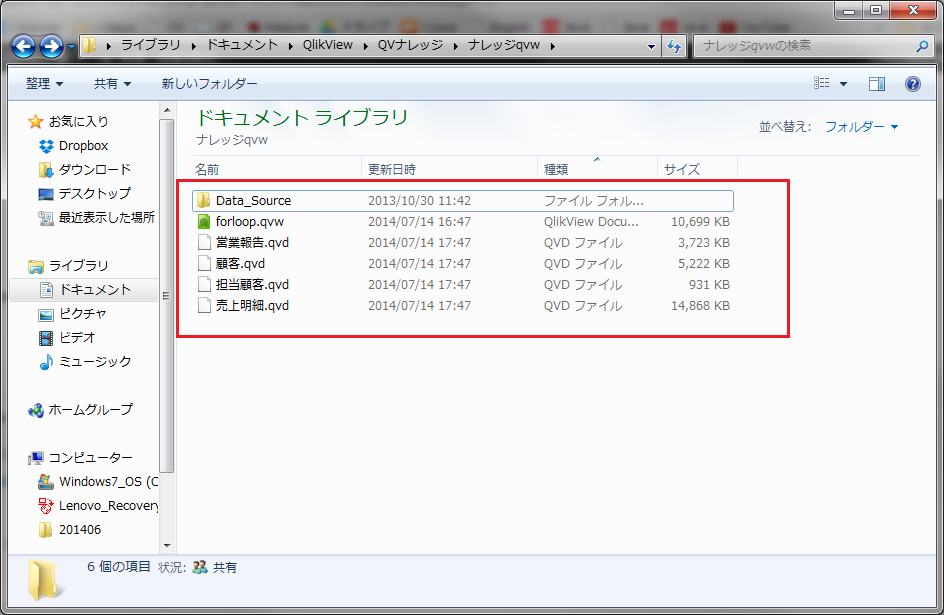Open Help with the question mark icon
This screenshot has width=944, height=615.
pos(913,84)
